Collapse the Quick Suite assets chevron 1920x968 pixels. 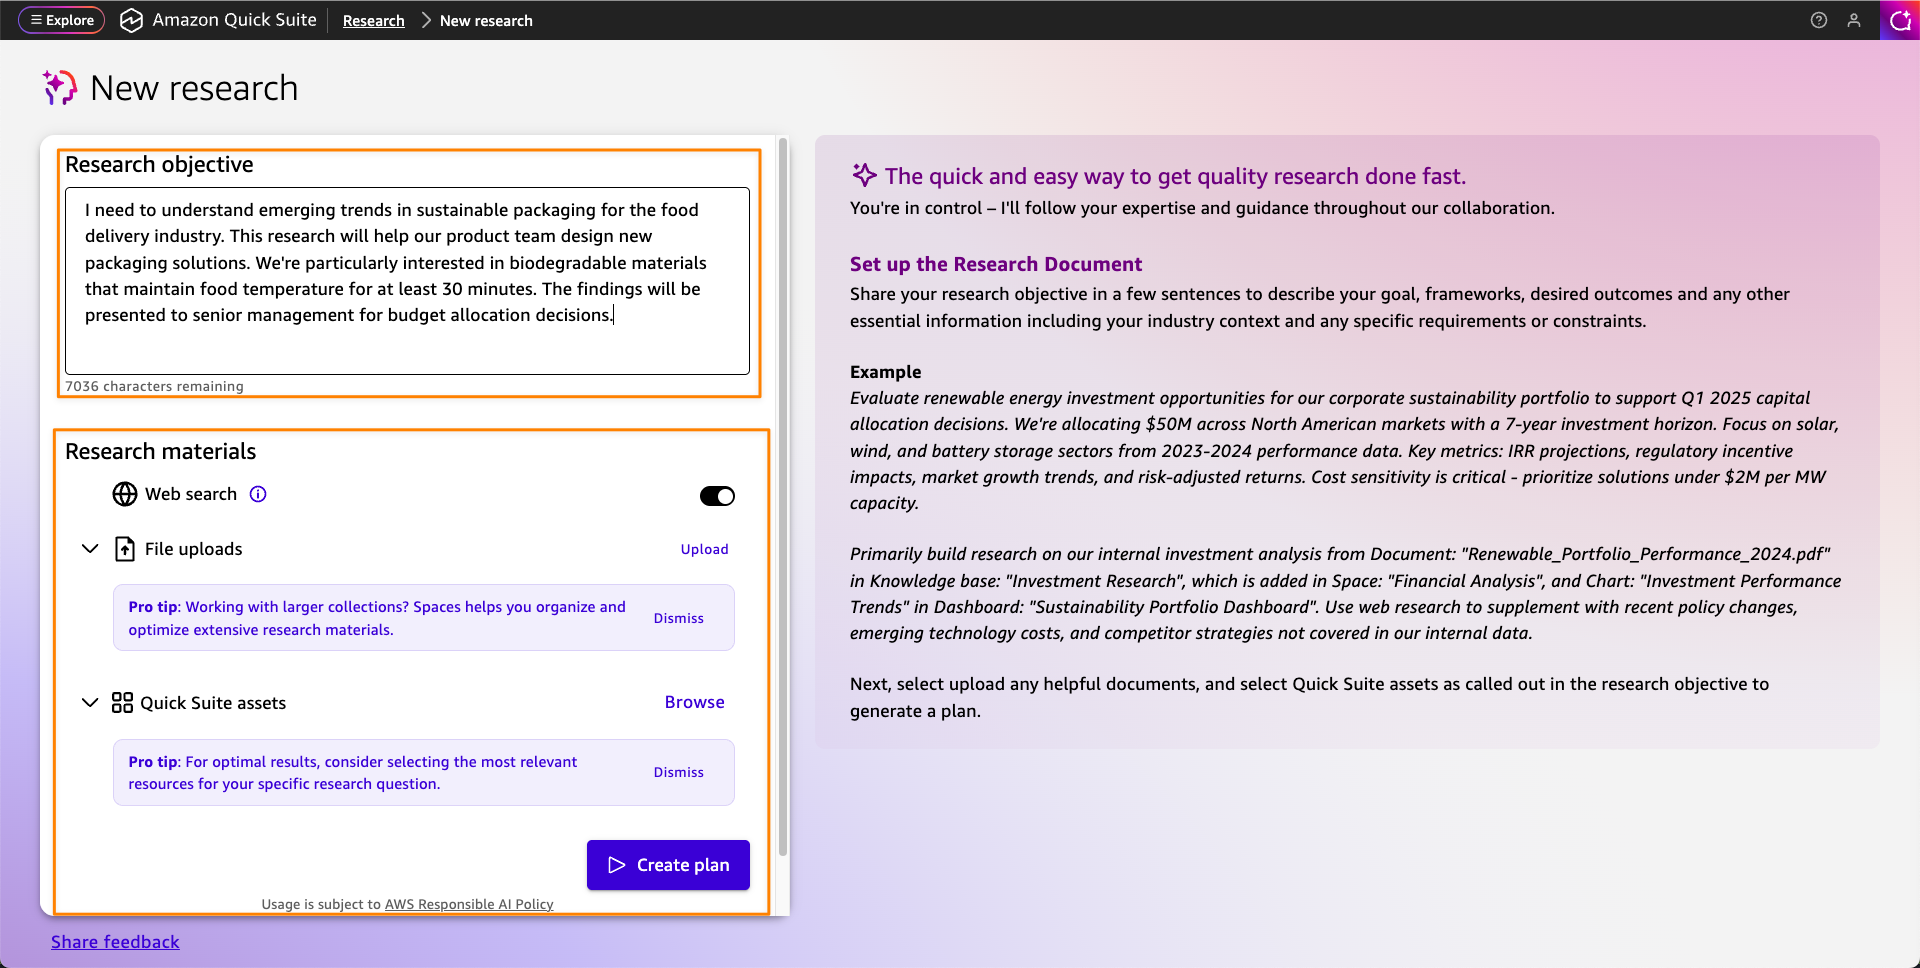pyautogui.click(x=90, y=703)
